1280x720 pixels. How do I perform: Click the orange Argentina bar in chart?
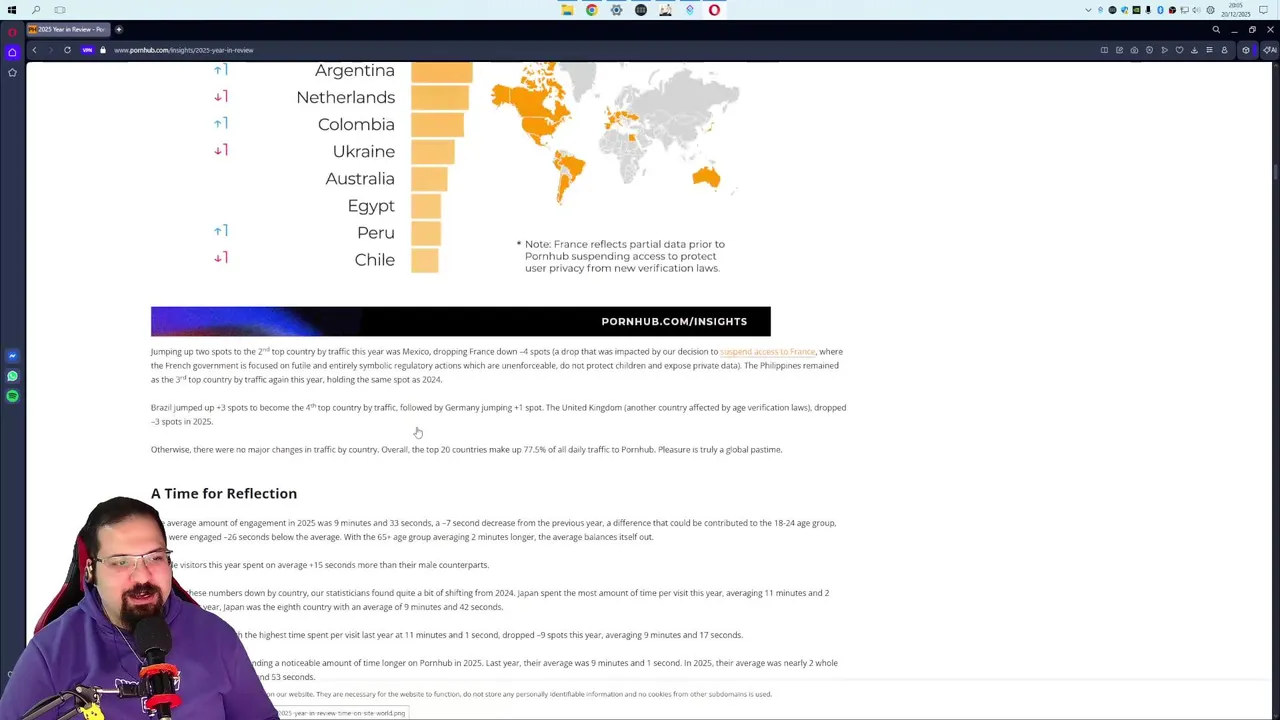(441, 71)
